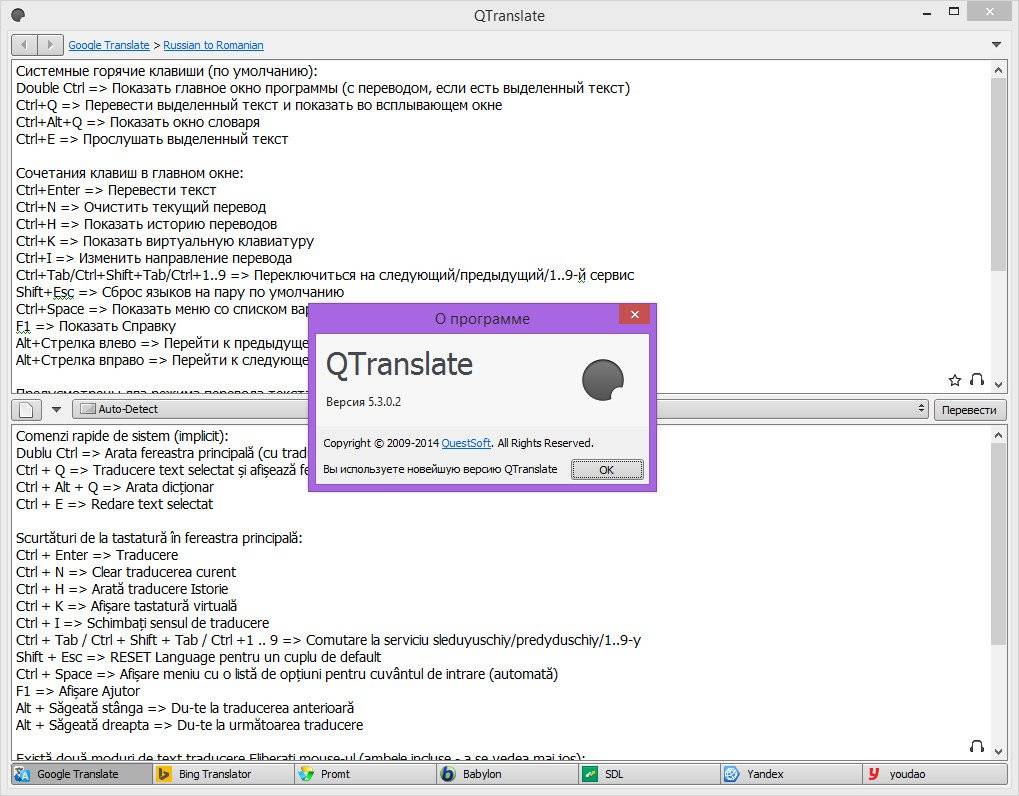Close the О программе dialog
The height and width of the screenshot is (796, 1019).
(634, 315)
